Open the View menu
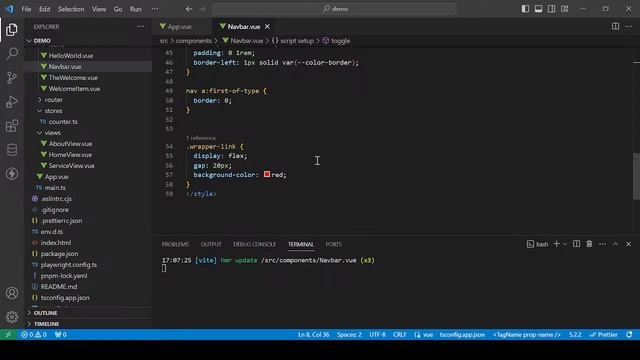The image size is (640, 360). tap(99, 9)
